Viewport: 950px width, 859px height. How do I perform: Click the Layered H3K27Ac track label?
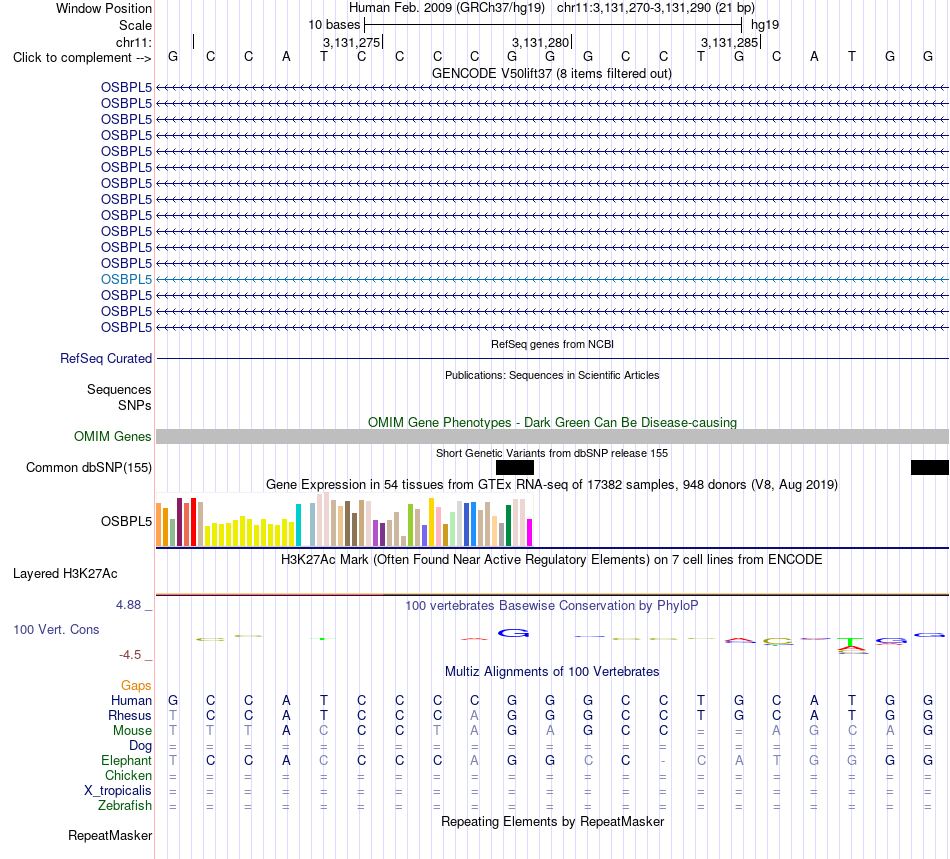point(65,574)
